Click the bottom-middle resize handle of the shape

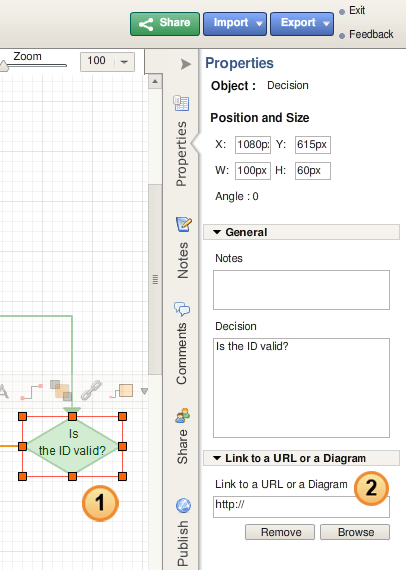coord(72,476)
